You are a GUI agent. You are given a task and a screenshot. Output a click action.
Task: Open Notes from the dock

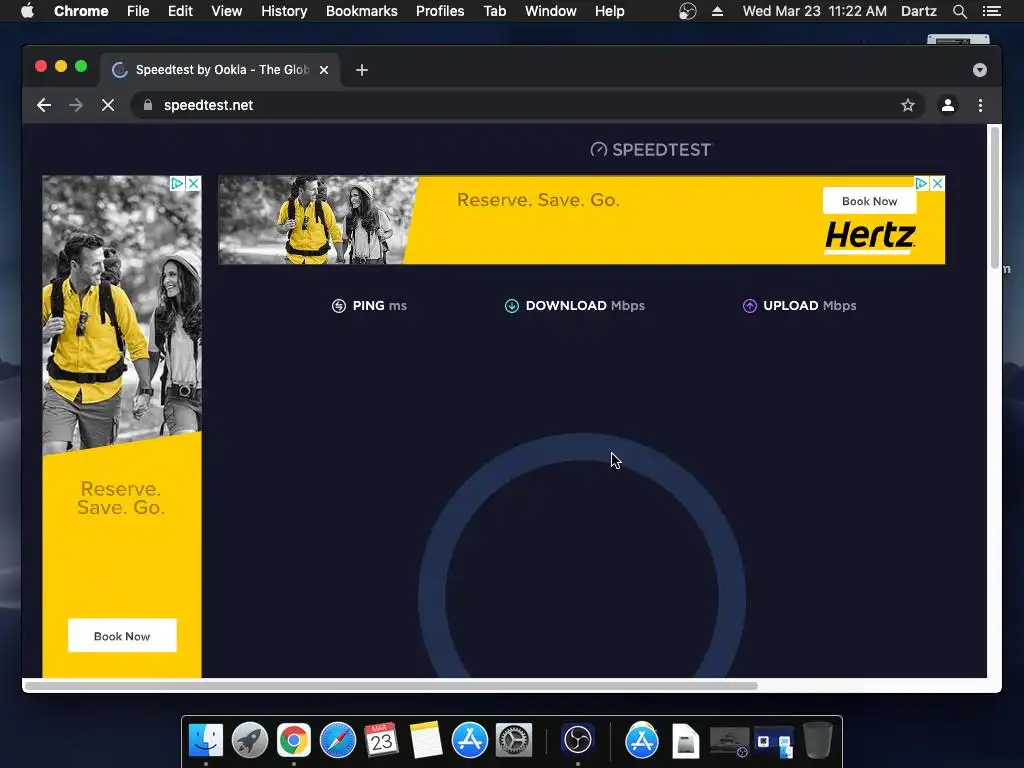[x=426, y=741]
